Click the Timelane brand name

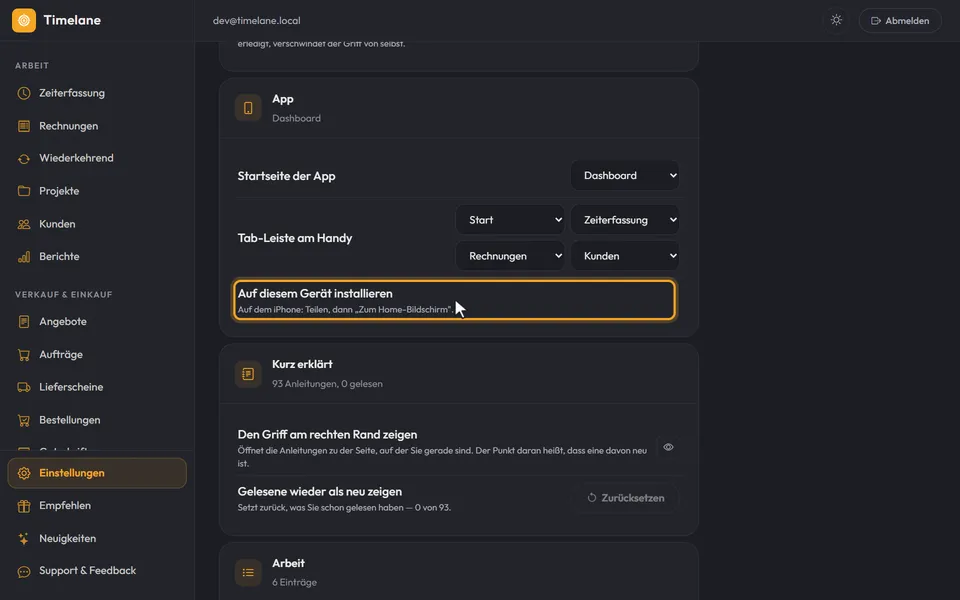click(x=72, y=20)
